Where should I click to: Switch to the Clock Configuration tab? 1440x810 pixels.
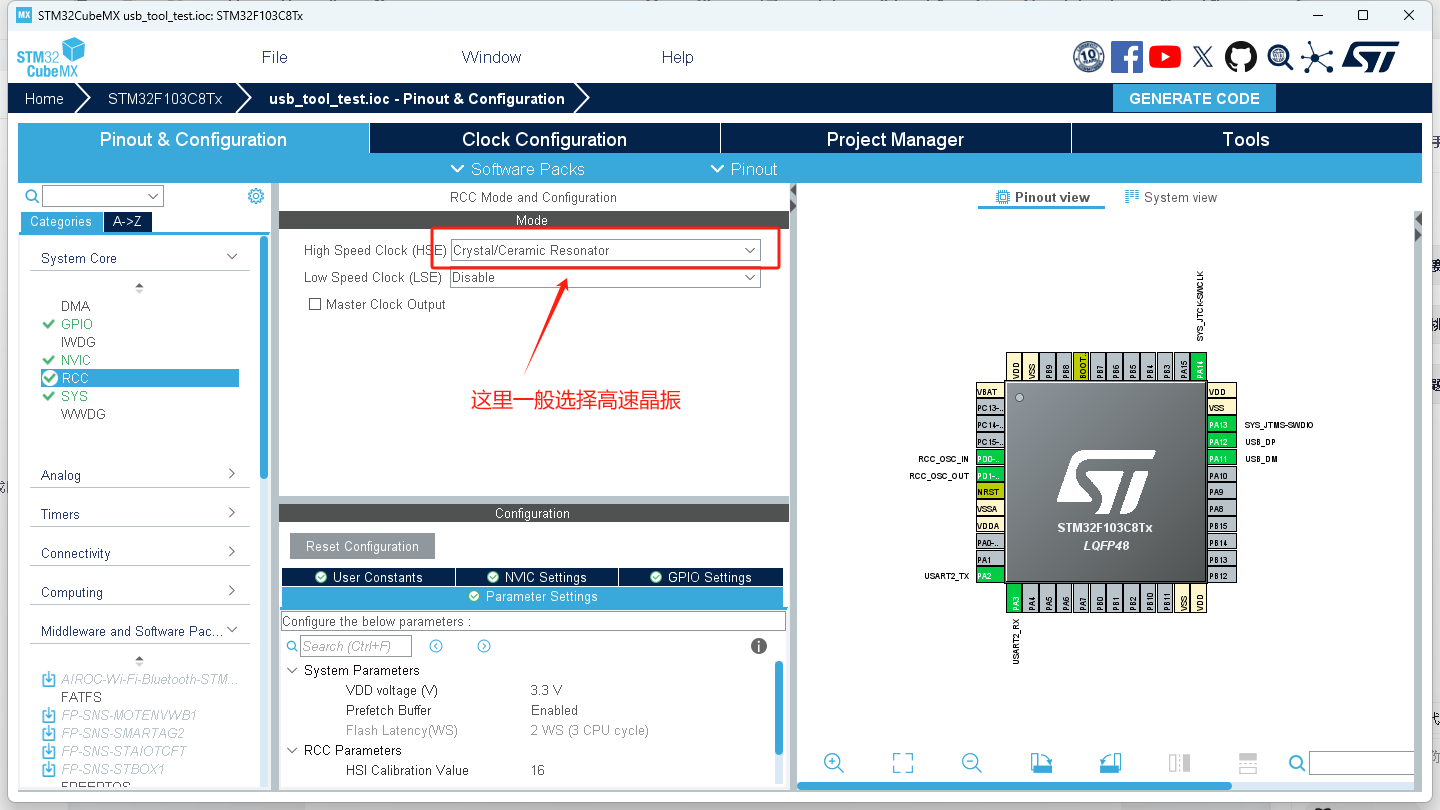tap(544, 138)
